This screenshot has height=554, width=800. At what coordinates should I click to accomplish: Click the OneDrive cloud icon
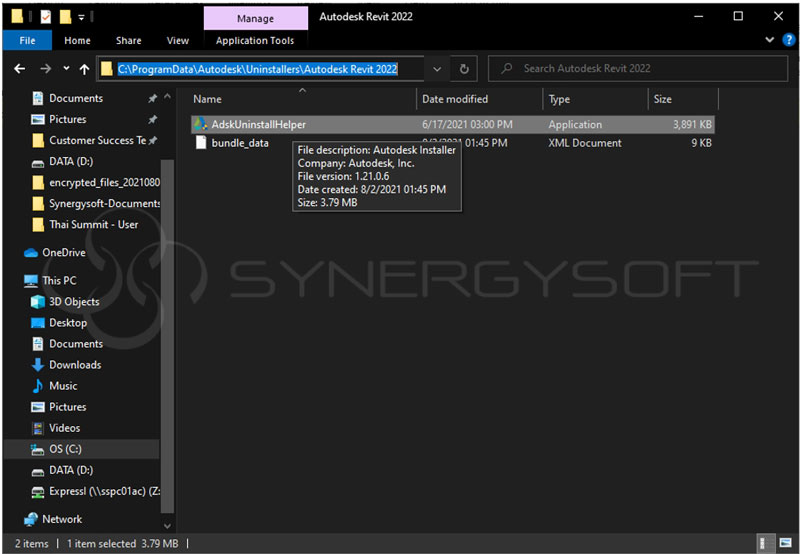coord(31,253)
